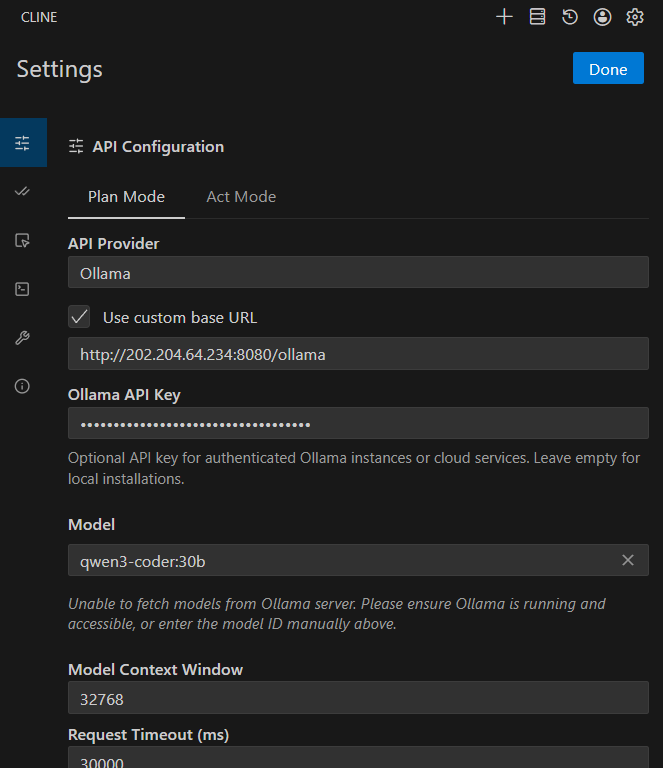Open the account profile icon
The height and width of the screenshot is (768, 663).
(602, 17)
